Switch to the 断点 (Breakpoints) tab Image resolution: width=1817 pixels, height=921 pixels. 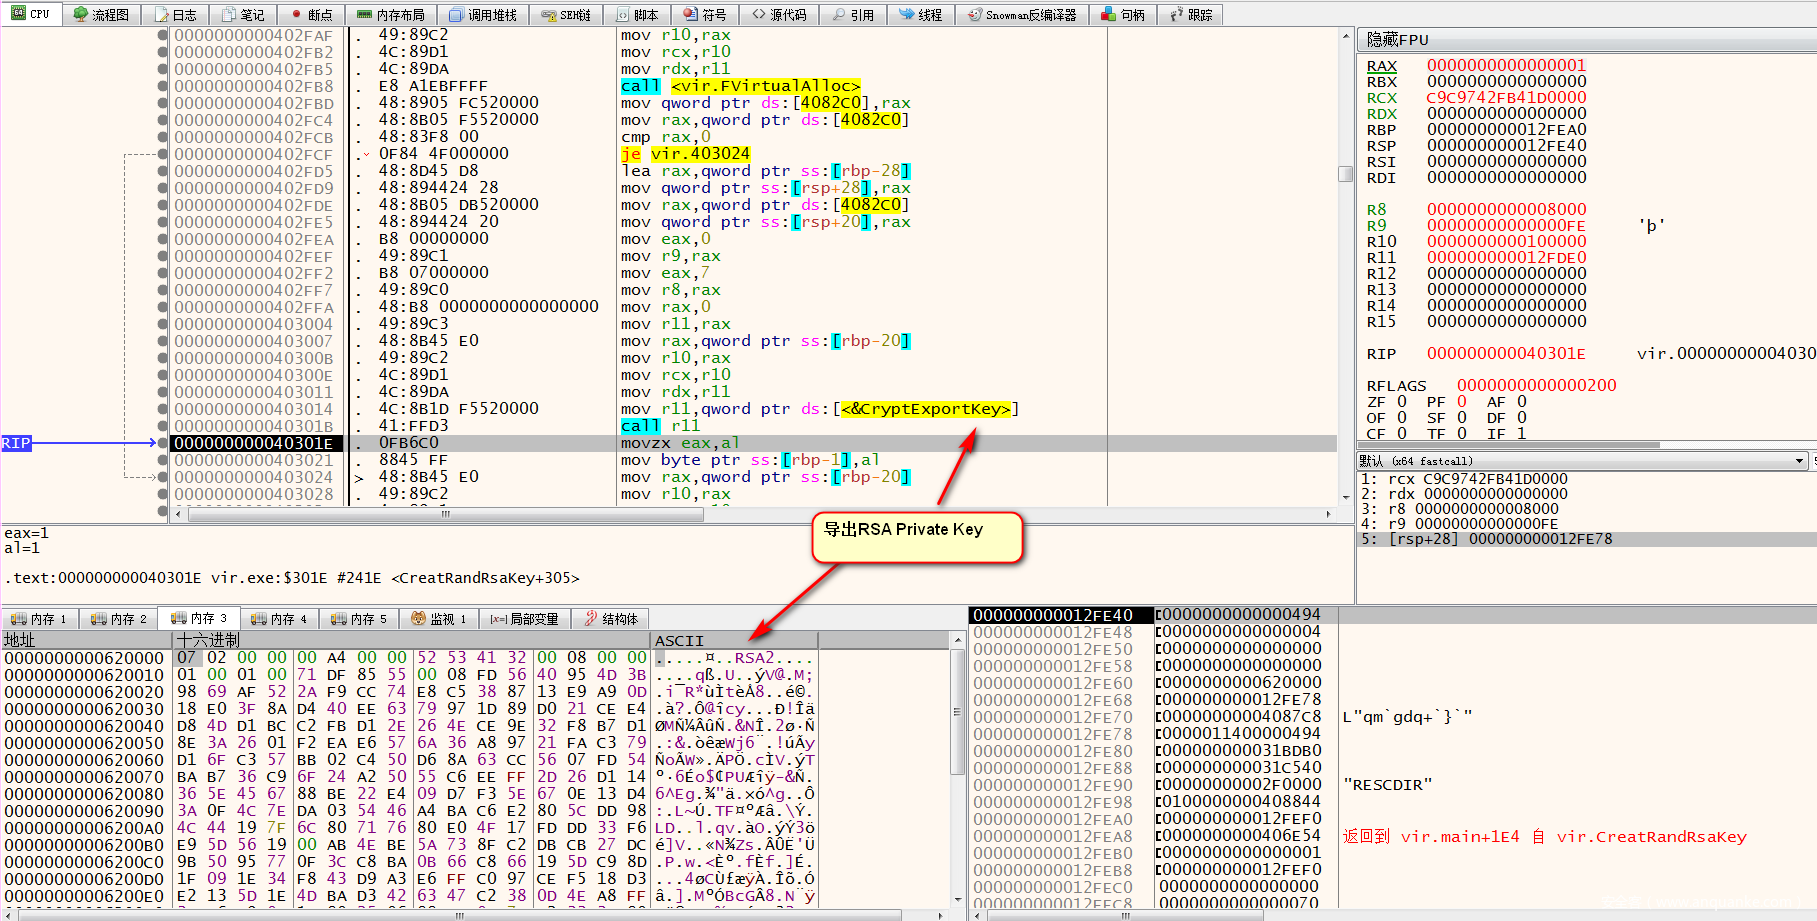click(310, 15)
